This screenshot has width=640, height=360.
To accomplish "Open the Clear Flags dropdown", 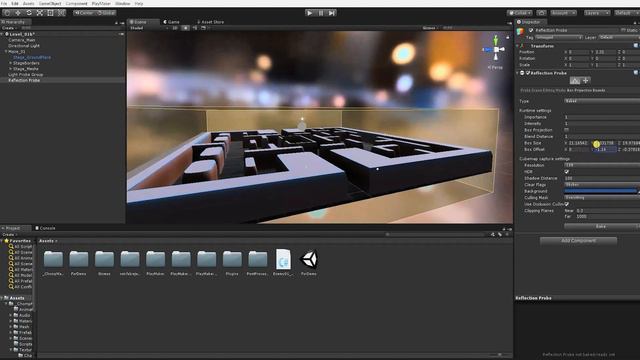I will point(602,185).
